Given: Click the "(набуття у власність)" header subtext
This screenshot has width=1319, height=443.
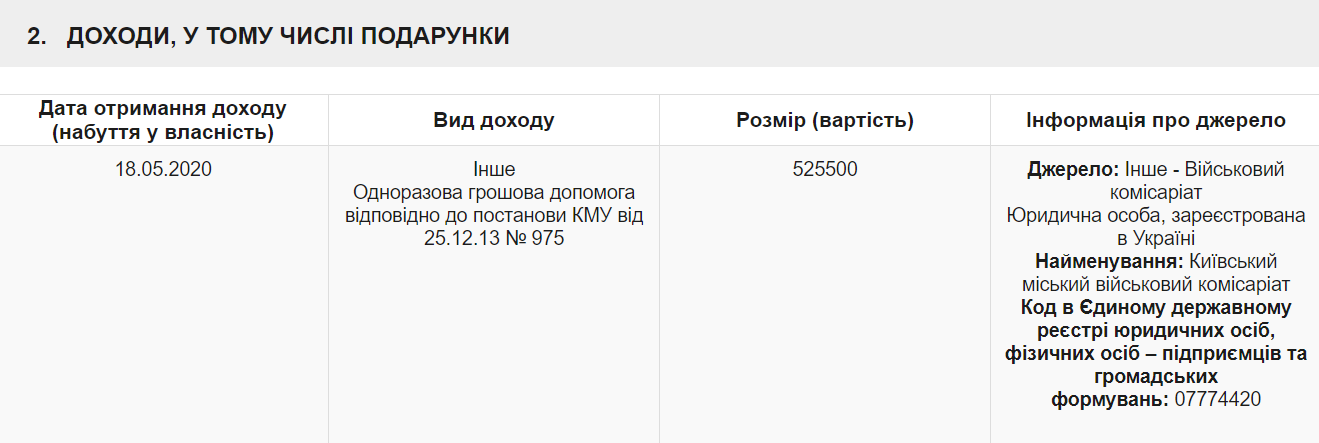Looking at the screenshot, I should click(x=163, y=131).
